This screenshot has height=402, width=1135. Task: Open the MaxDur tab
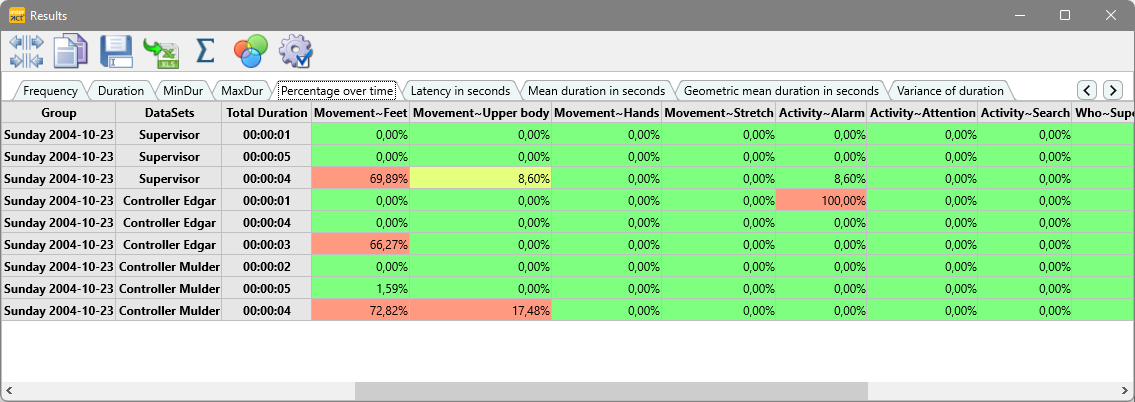(x=242, y=91)
